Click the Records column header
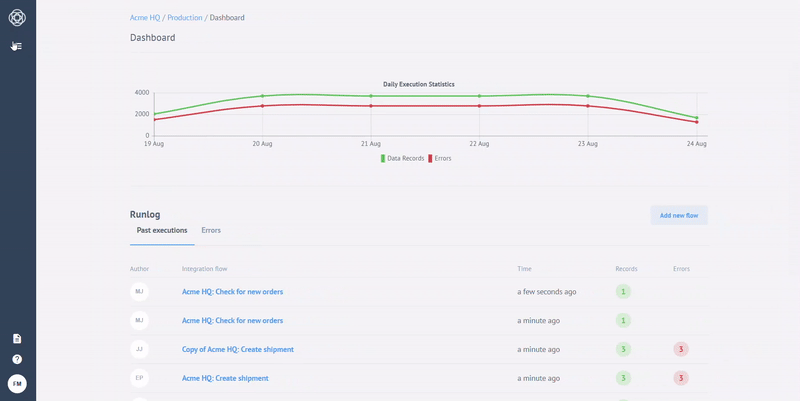This screenshot has height=401, width=800. 626,269
